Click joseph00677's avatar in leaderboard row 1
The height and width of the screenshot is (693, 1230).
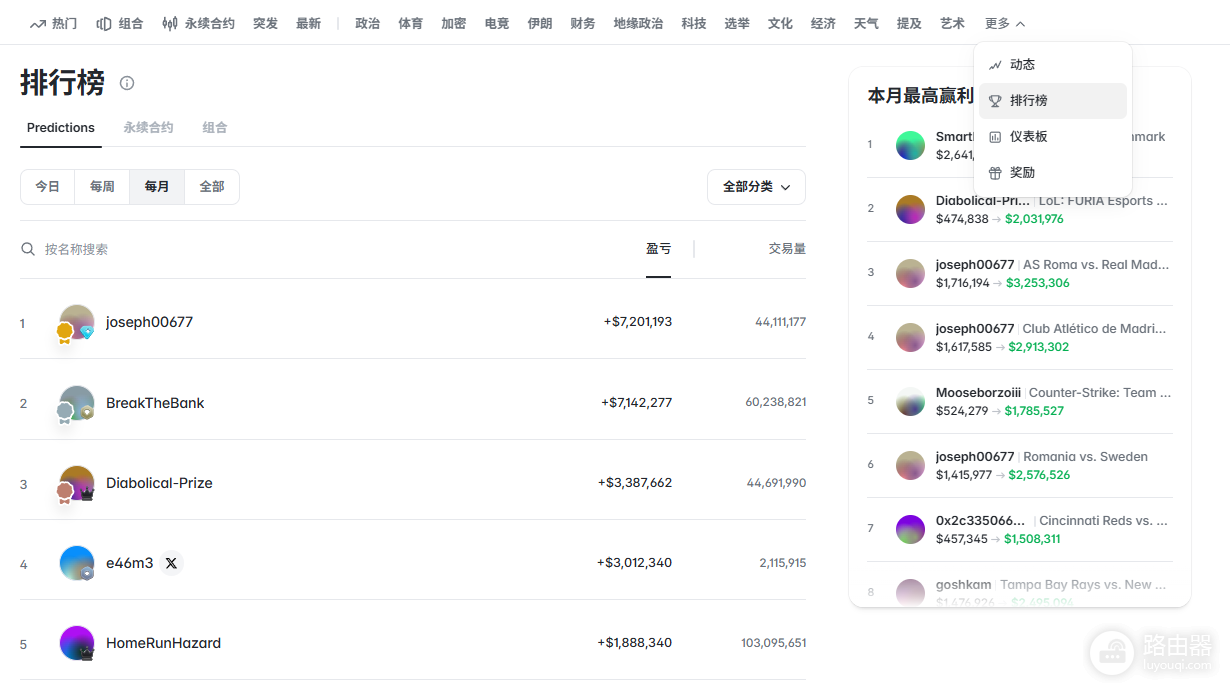(x=77, y=322)
